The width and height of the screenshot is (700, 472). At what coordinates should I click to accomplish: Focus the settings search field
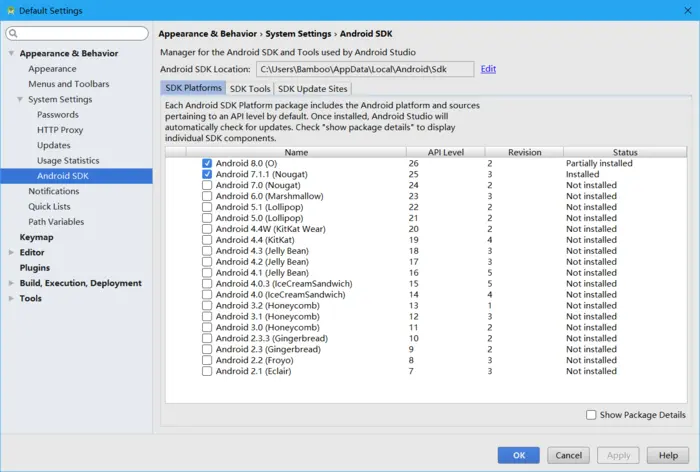click(x=77, y=33)
